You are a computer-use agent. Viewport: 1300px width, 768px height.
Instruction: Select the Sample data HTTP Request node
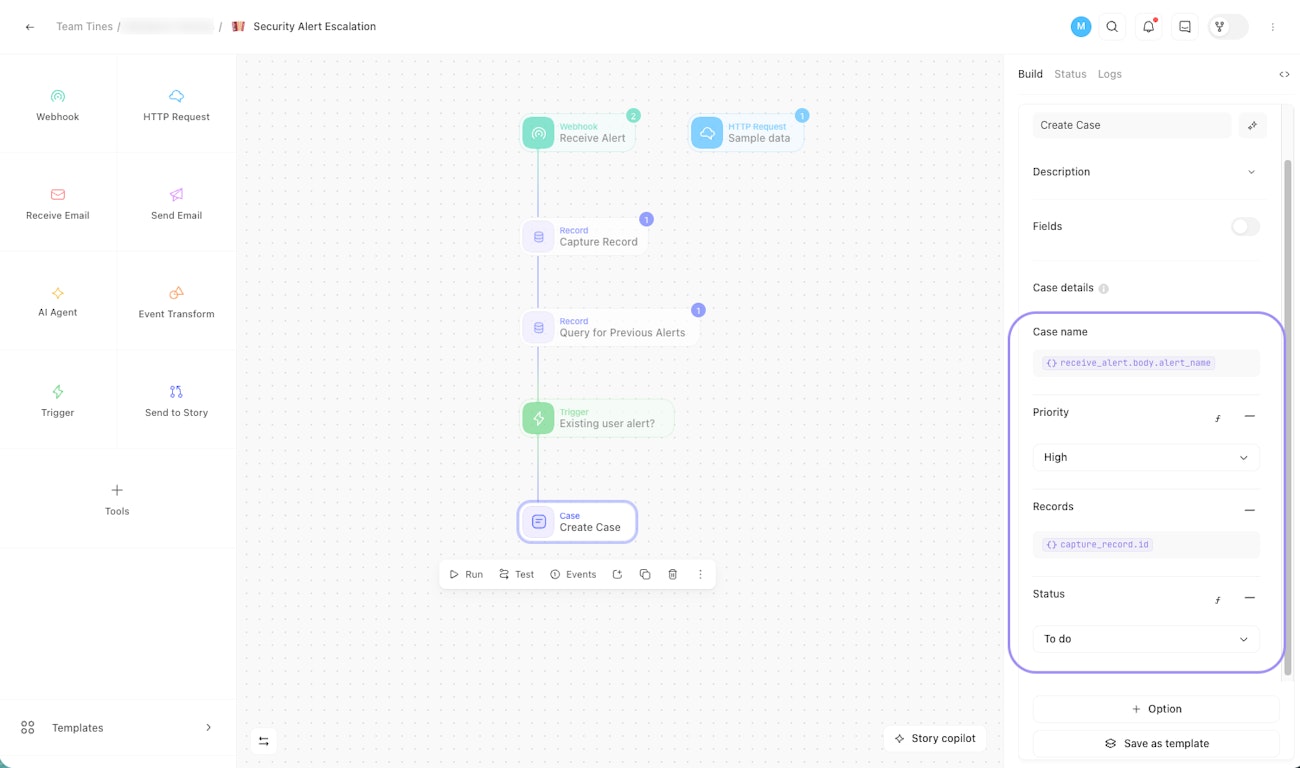click(x=747, y=133)
